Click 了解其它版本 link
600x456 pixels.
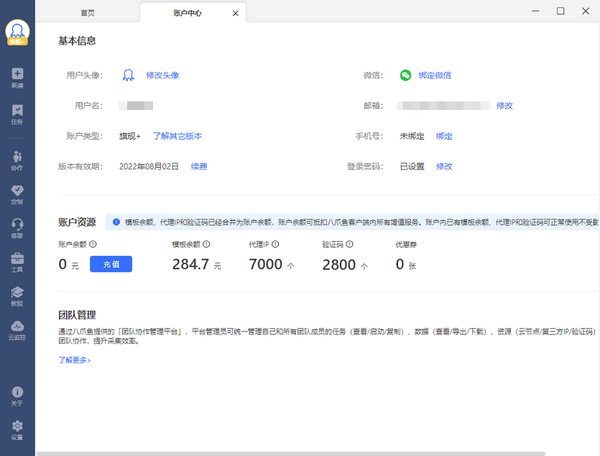(177, 136)
